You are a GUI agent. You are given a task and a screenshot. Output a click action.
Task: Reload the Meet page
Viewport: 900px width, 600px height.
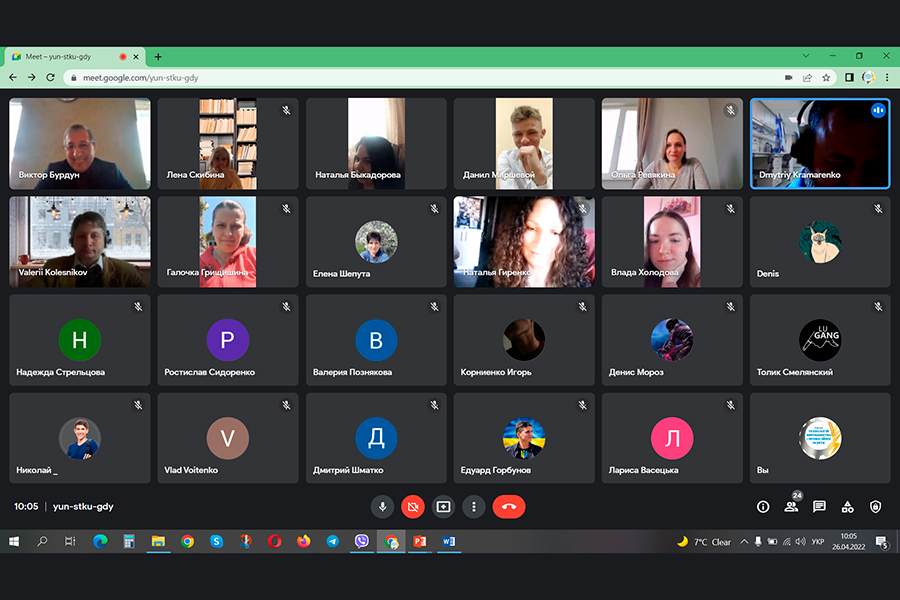51,78
